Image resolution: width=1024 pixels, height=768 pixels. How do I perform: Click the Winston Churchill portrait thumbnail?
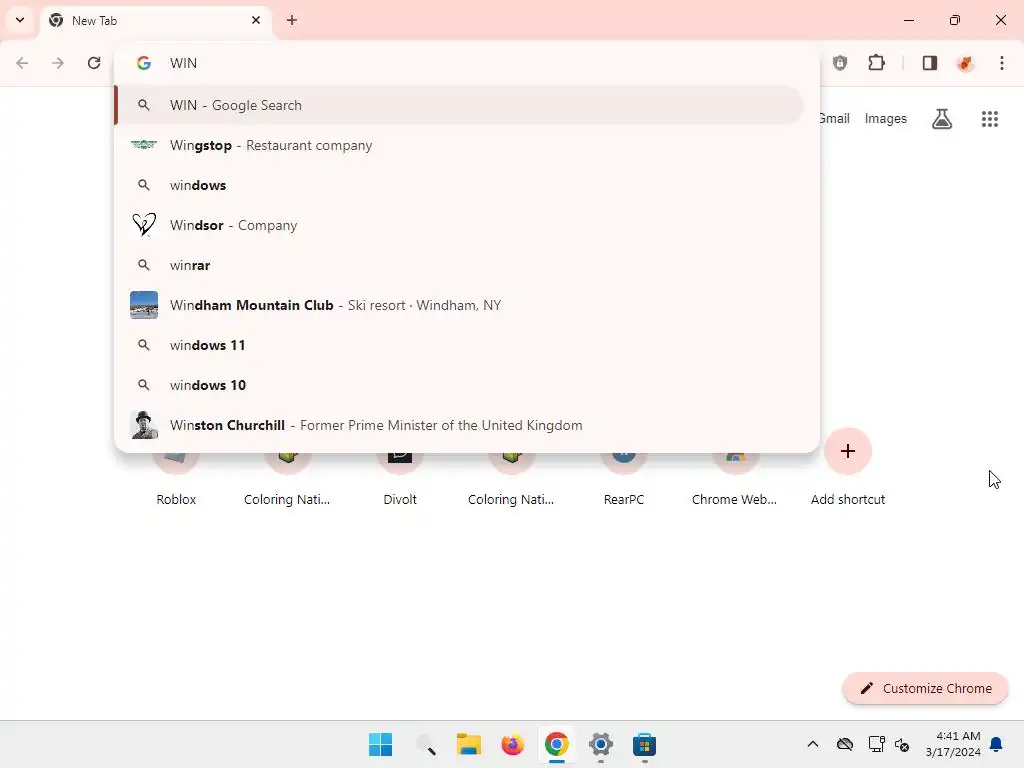tap(144, 425)
